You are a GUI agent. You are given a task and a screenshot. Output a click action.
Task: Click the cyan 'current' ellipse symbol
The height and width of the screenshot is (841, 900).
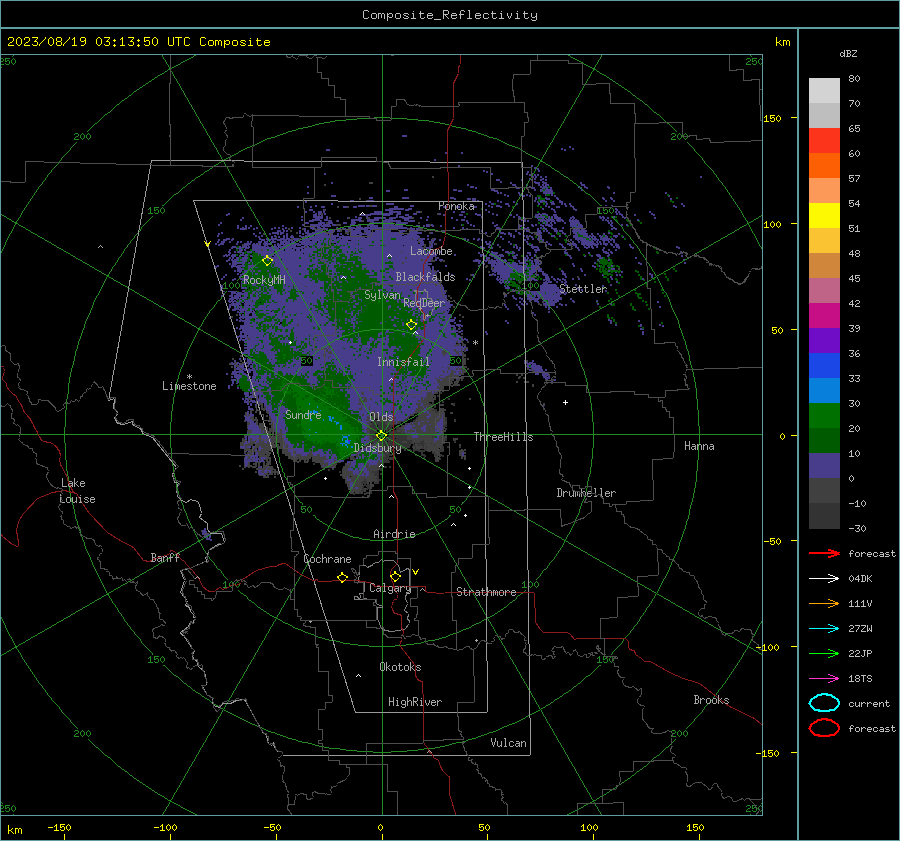[824, 703]
